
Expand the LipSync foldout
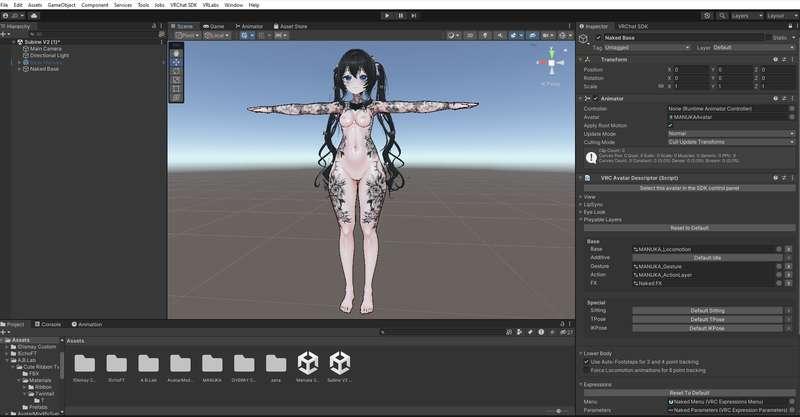[x=581, y=205]
